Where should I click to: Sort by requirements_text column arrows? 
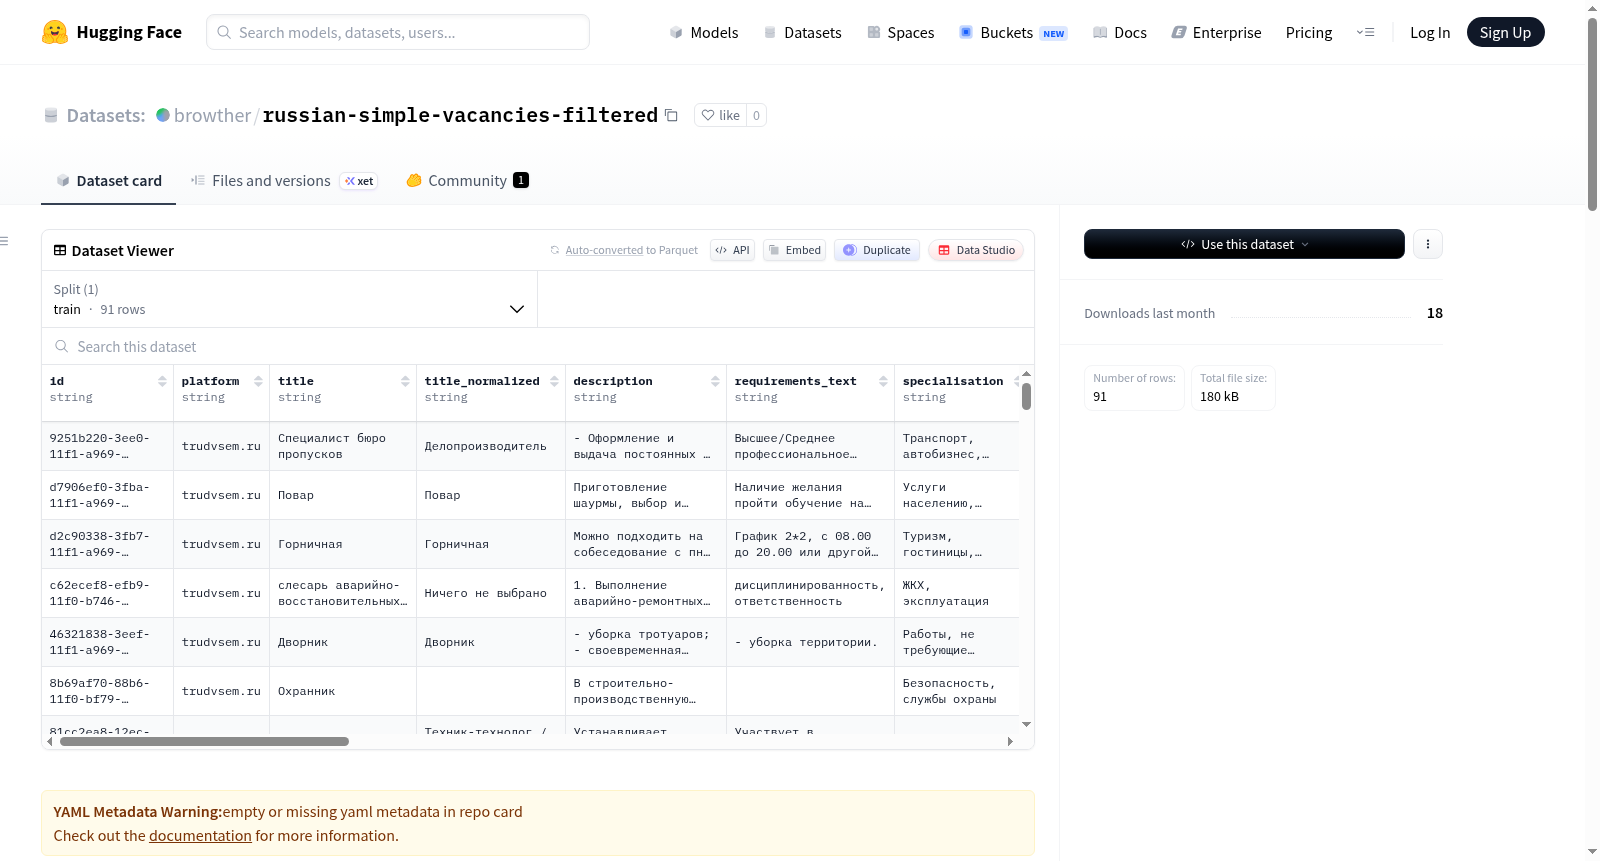pyautogui.click(x=883, y=381)
